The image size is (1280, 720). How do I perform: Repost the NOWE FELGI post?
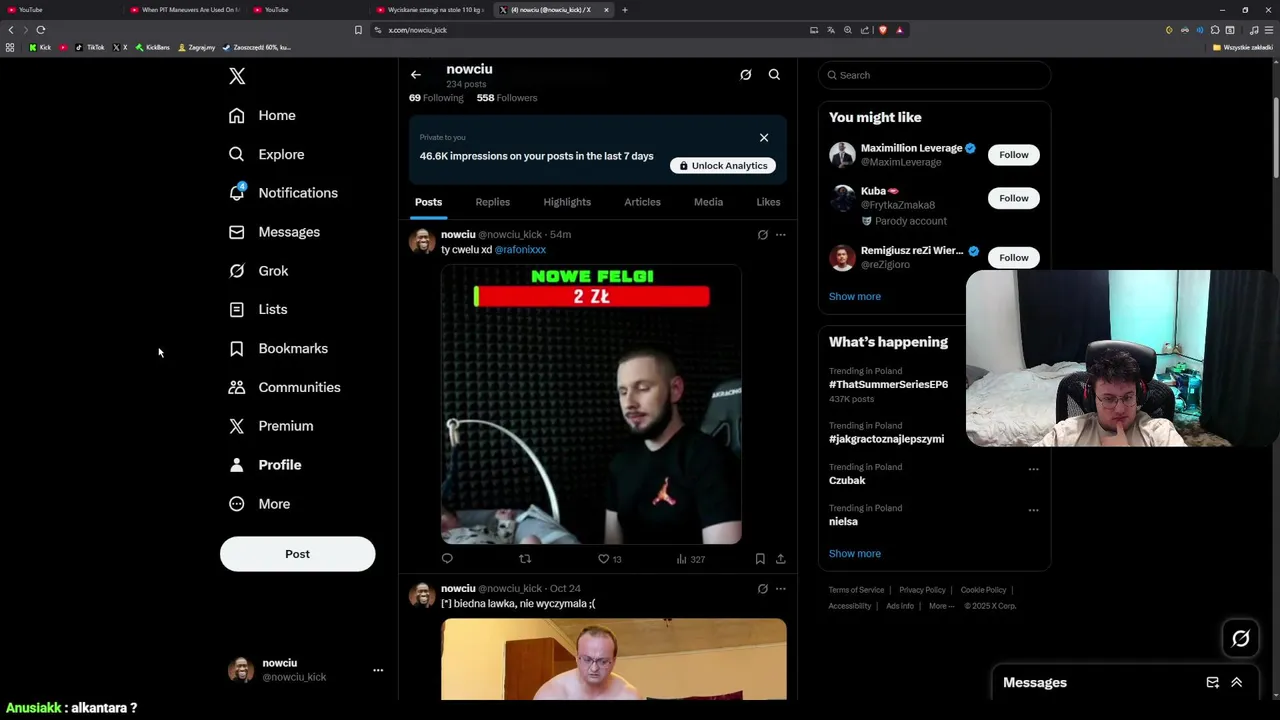[x=525, y=559]
